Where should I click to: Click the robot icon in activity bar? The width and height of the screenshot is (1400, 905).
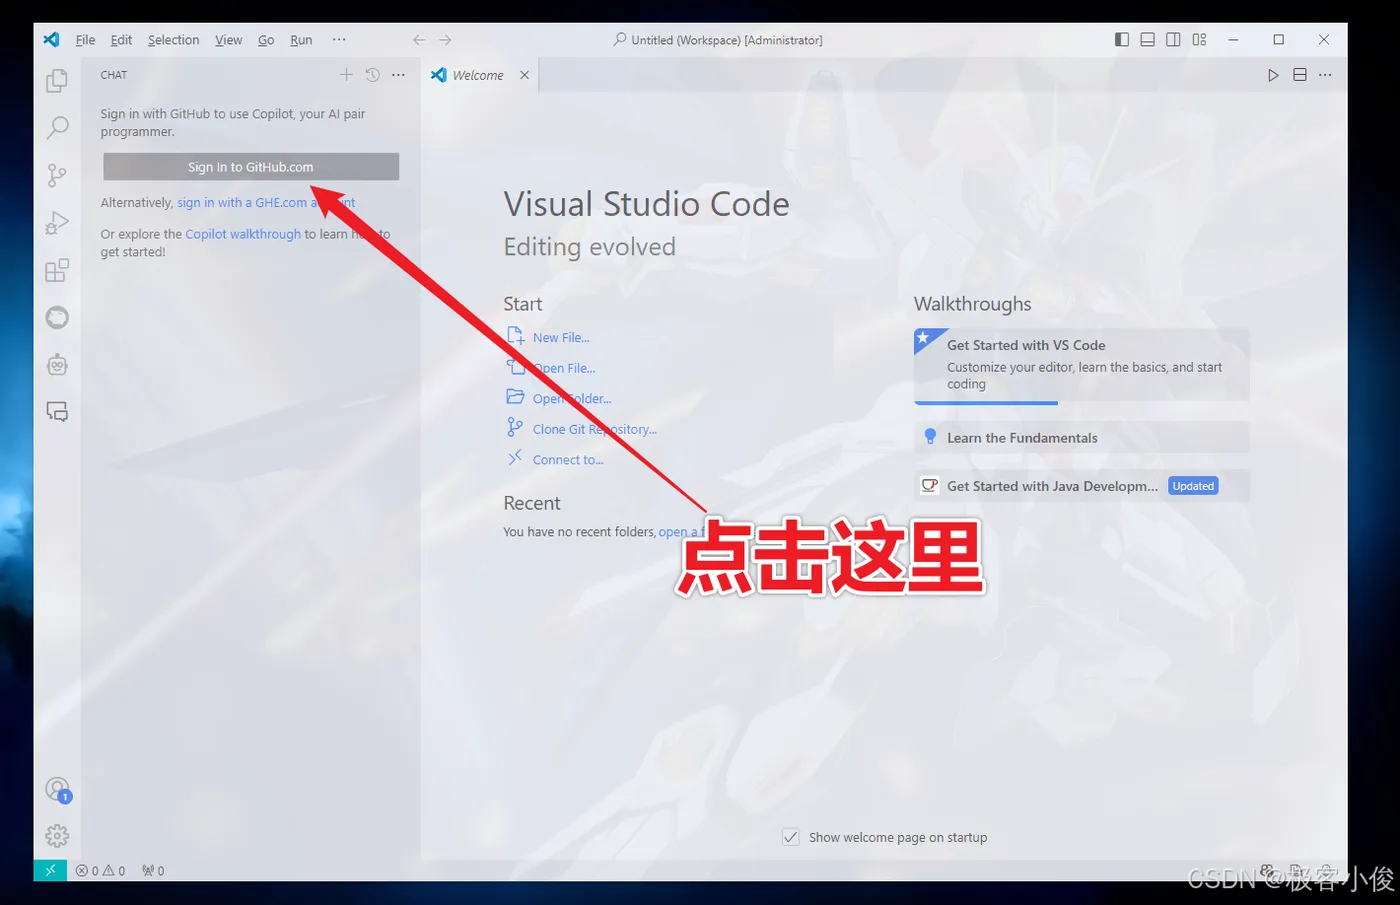coord(57,365)
